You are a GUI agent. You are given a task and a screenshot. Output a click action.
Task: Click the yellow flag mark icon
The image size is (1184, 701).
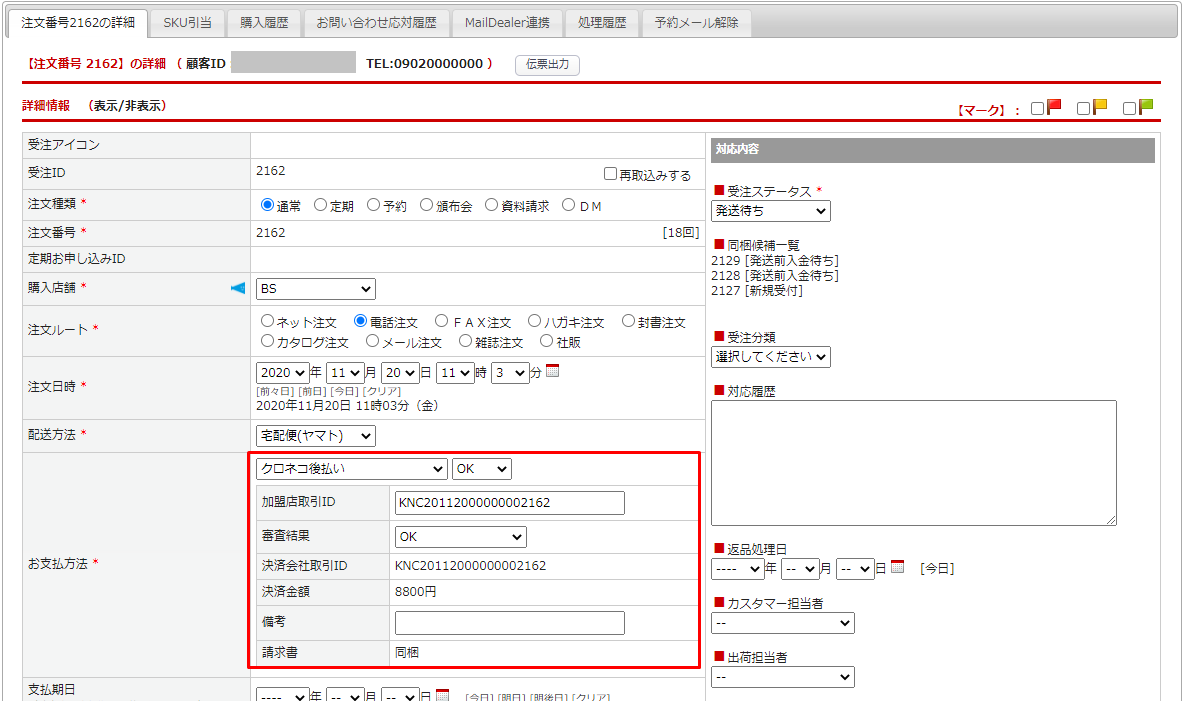point(1100,107)
